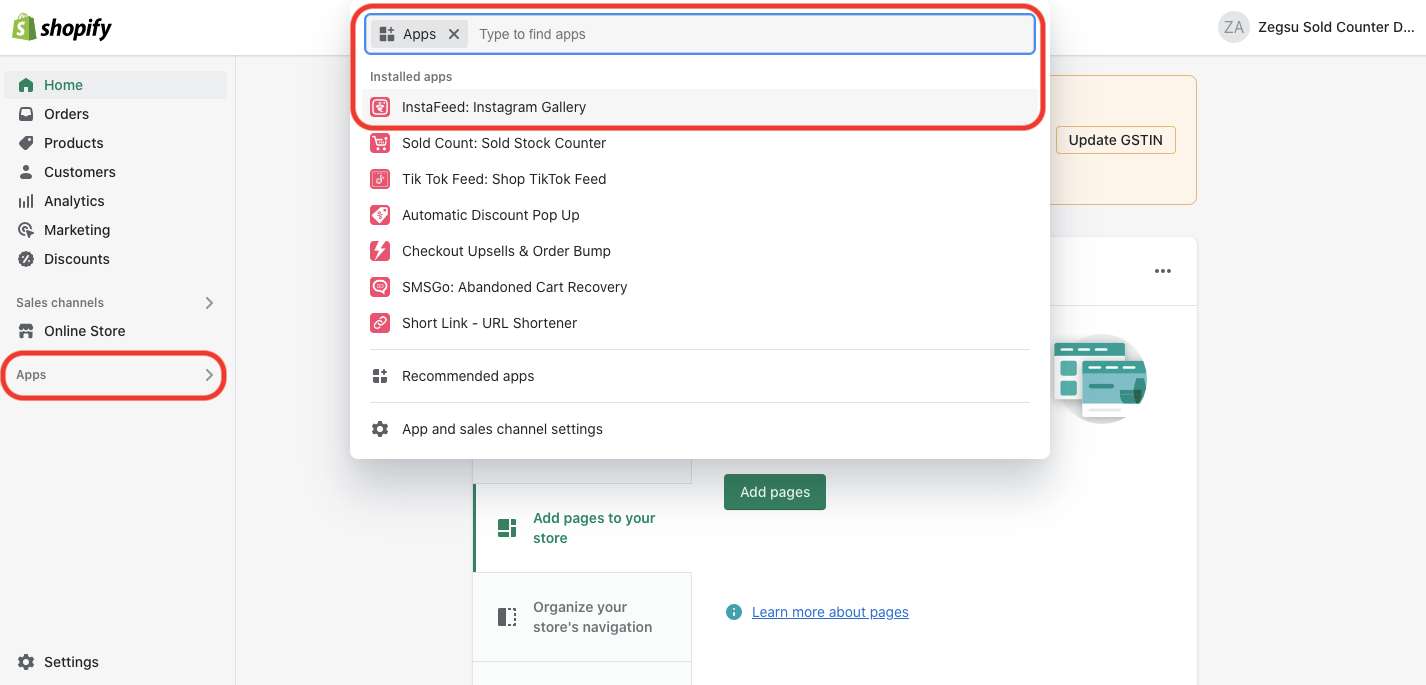Open Sold Count: Sold Stock Counter app

pyautogui.click(x=503, y=143)
